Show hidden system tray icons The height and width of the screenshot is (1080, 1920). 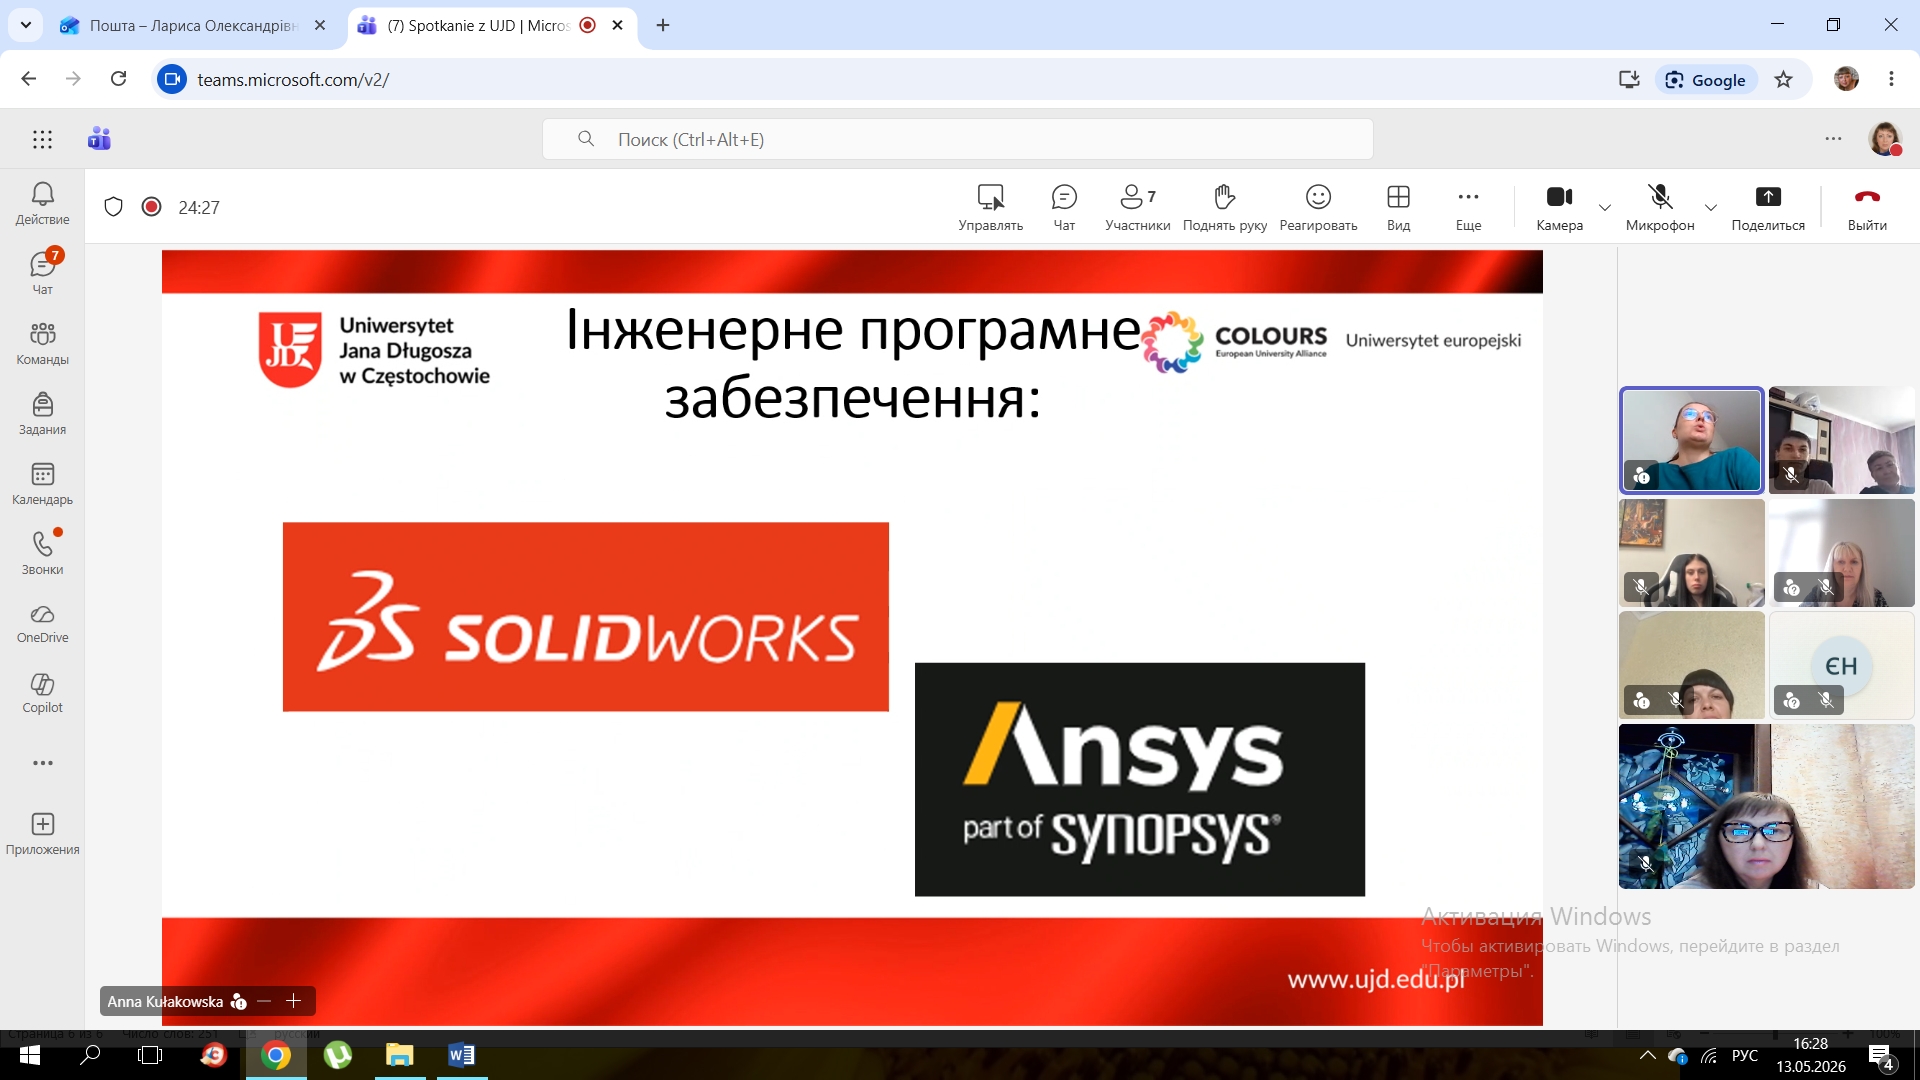pos(1648,1056)
